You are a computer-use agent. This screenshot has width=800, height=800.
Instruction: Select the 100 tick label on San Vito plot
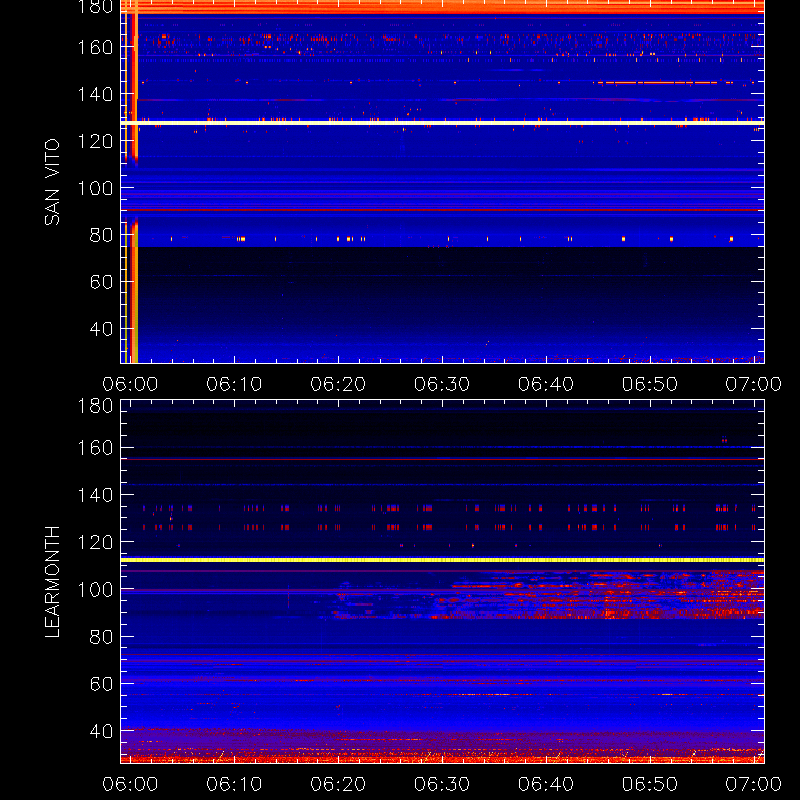tap(95, 188)
